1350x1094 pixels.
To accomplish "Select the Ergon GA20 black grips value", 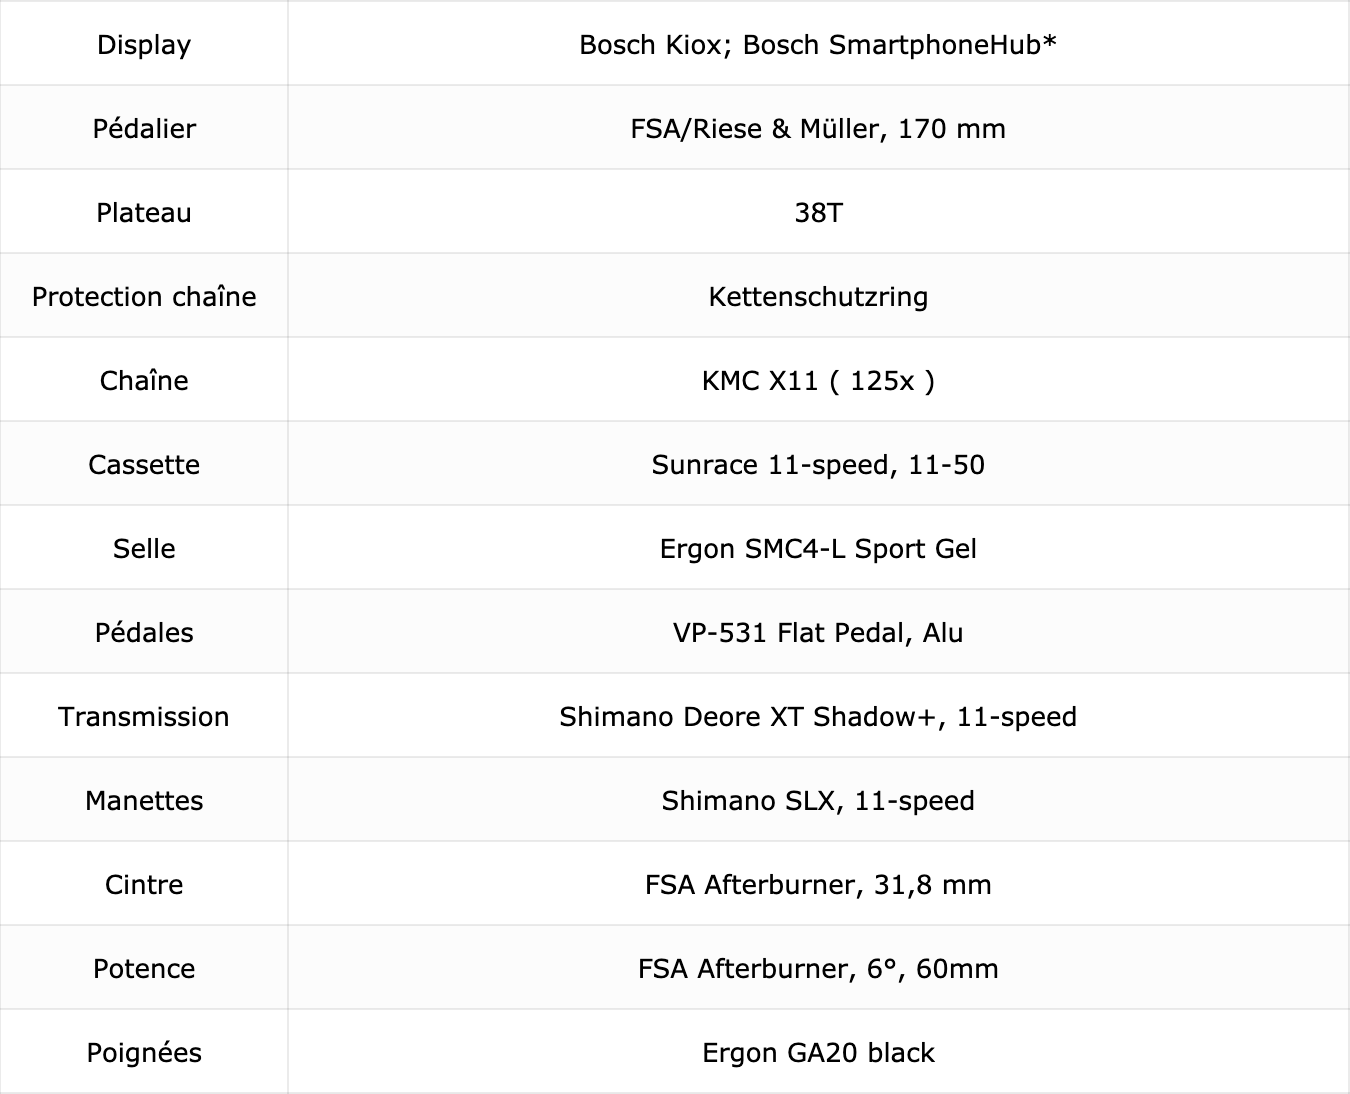I will point(818,1053).
